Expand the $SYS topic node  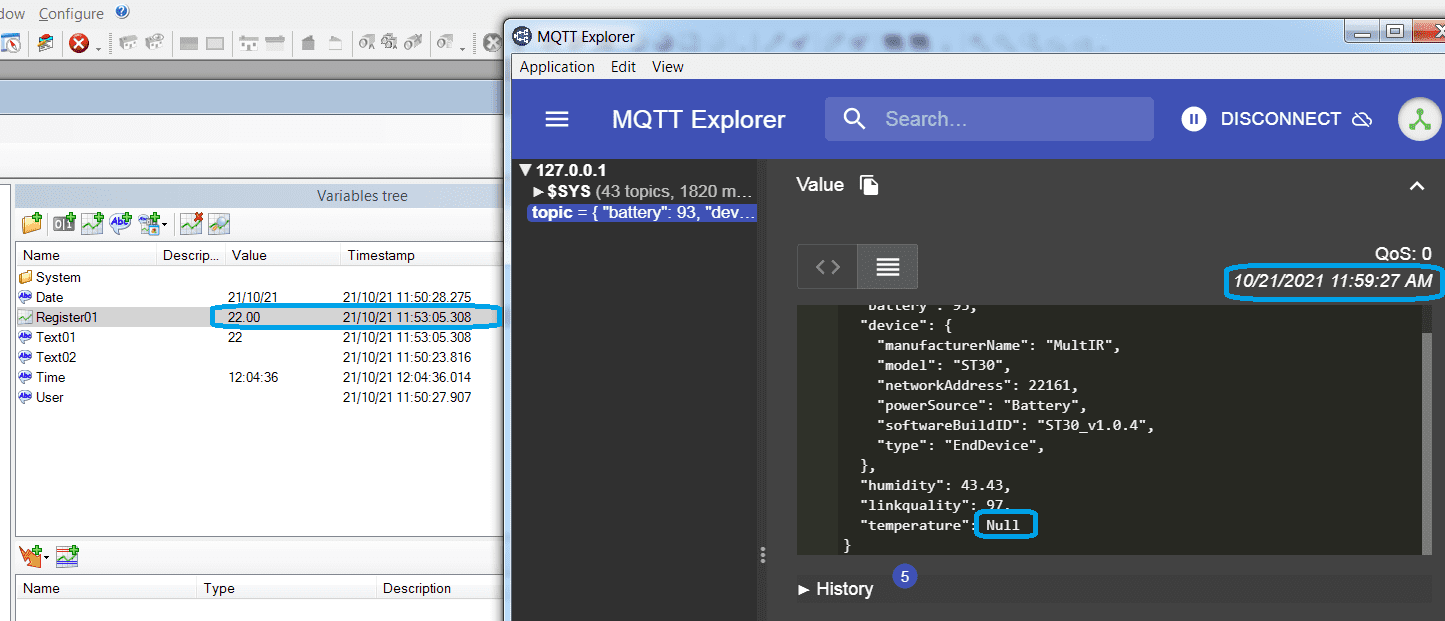click(x=539, y=191)
